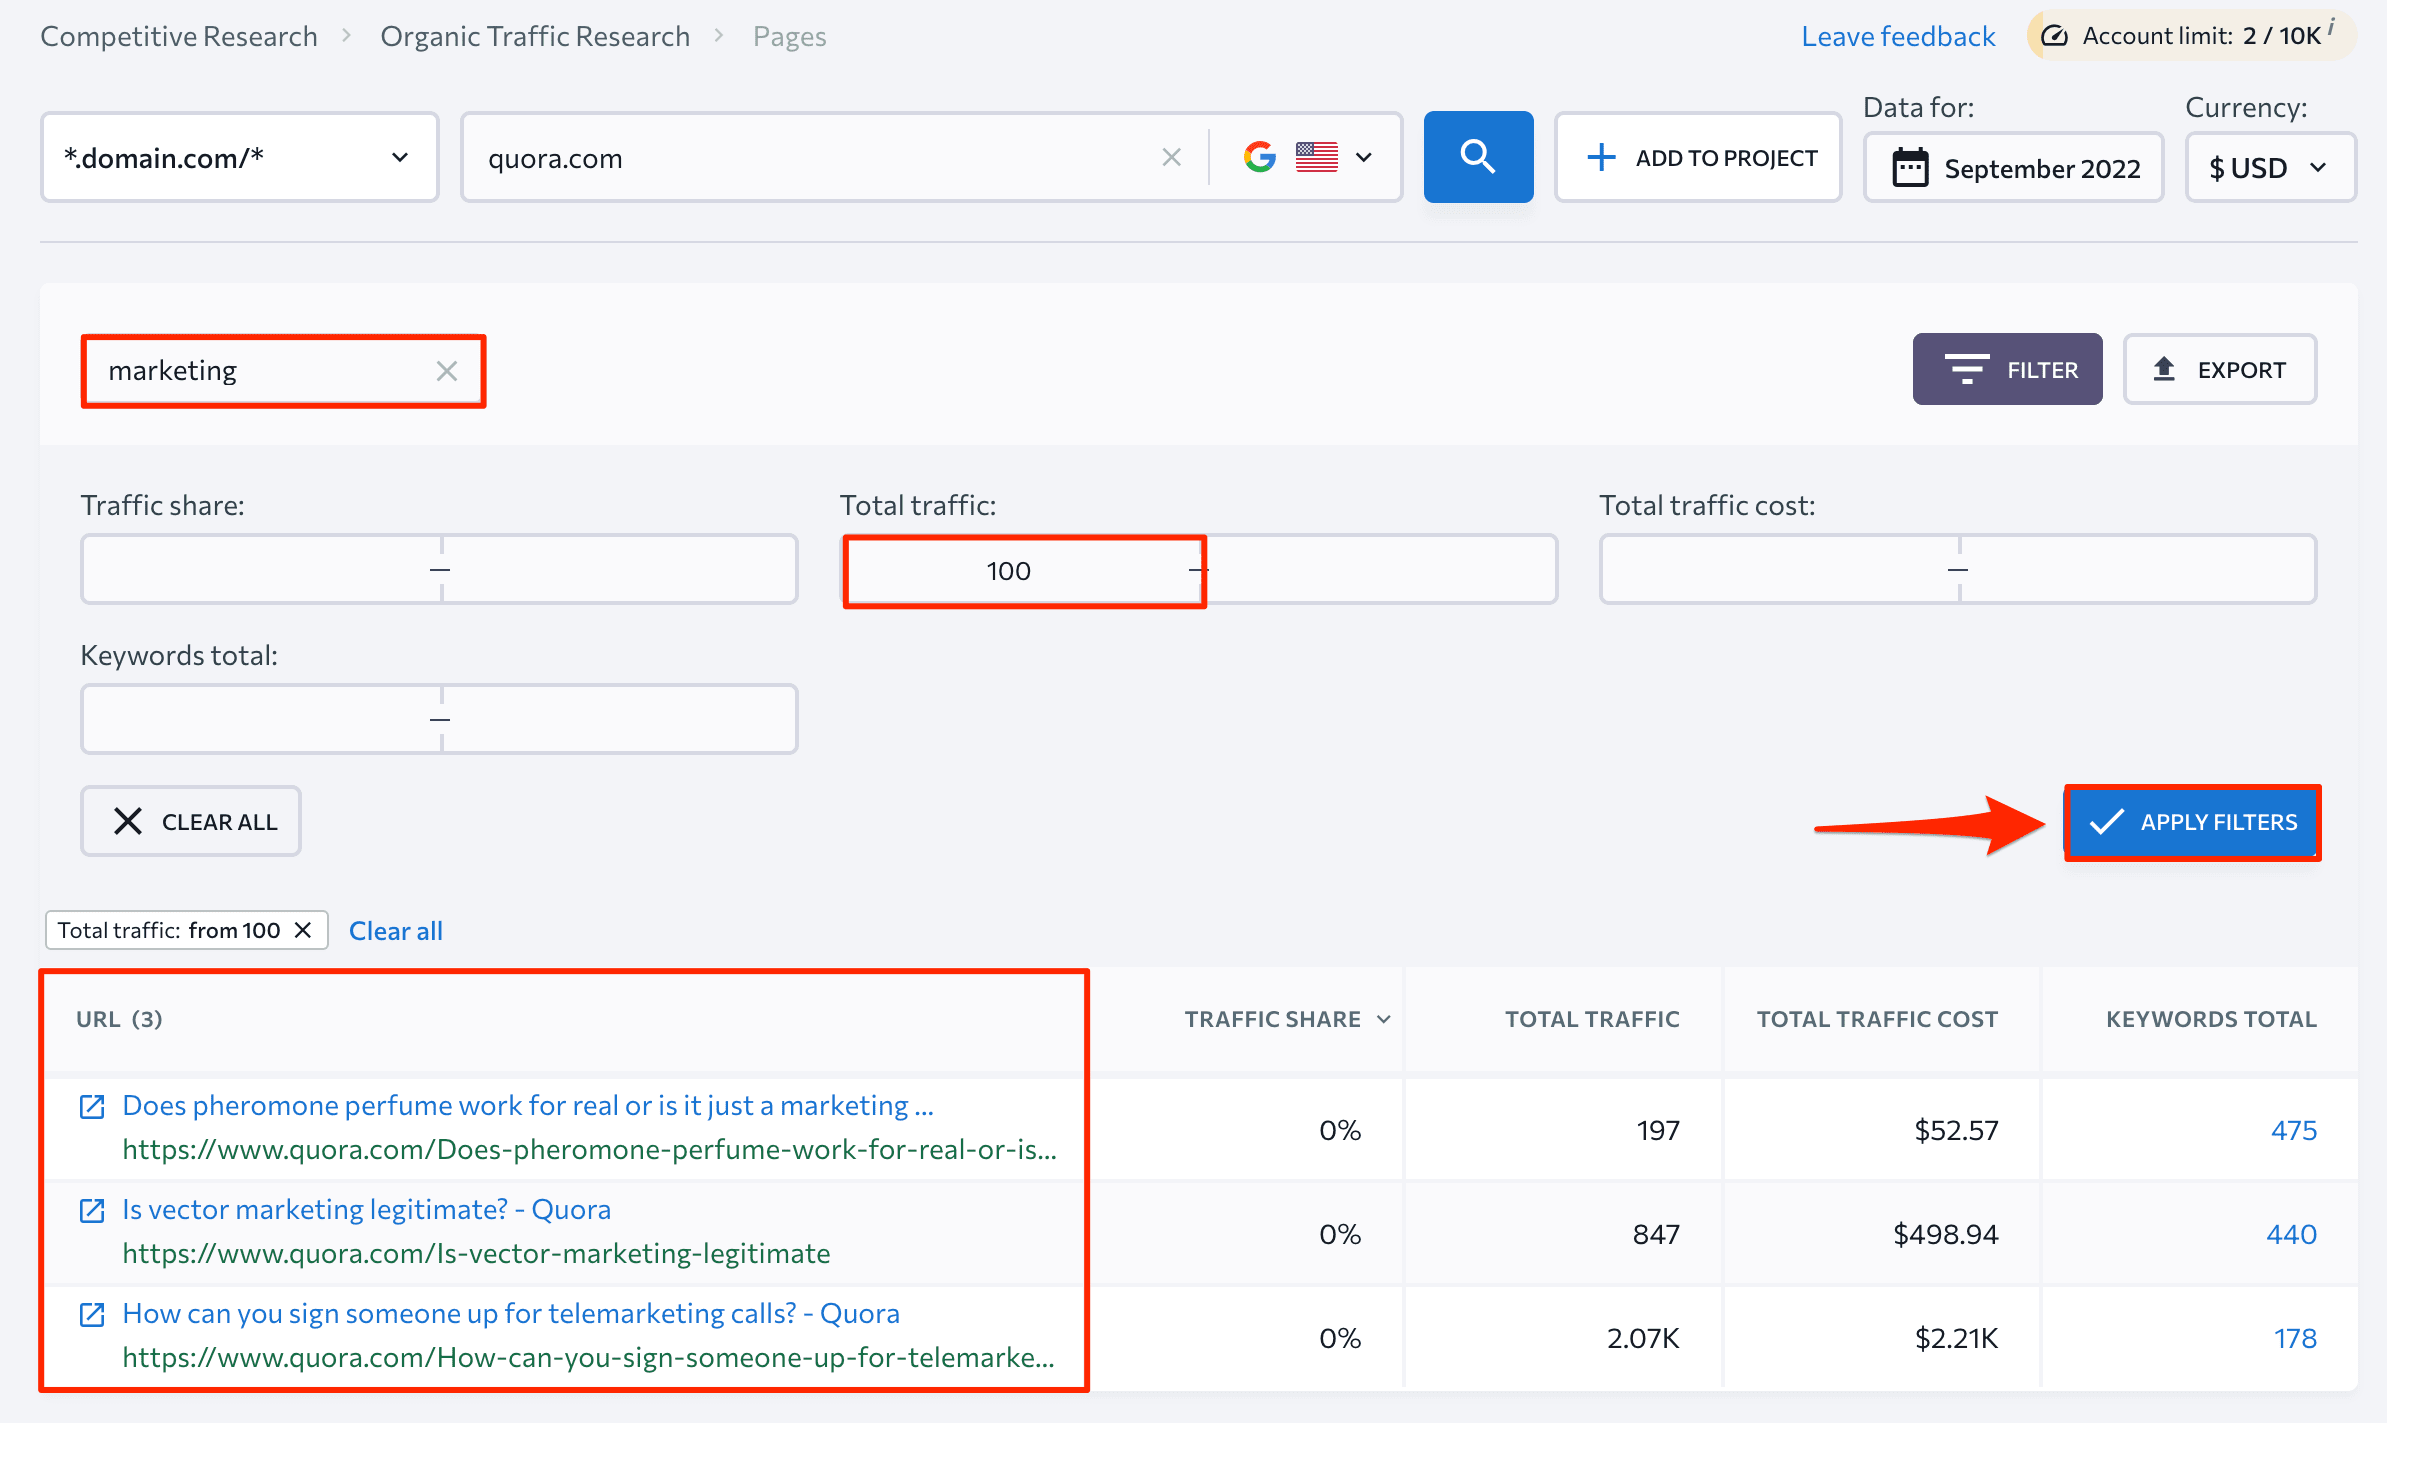Click total traffic value 2.07K

pos(1643,1338)
